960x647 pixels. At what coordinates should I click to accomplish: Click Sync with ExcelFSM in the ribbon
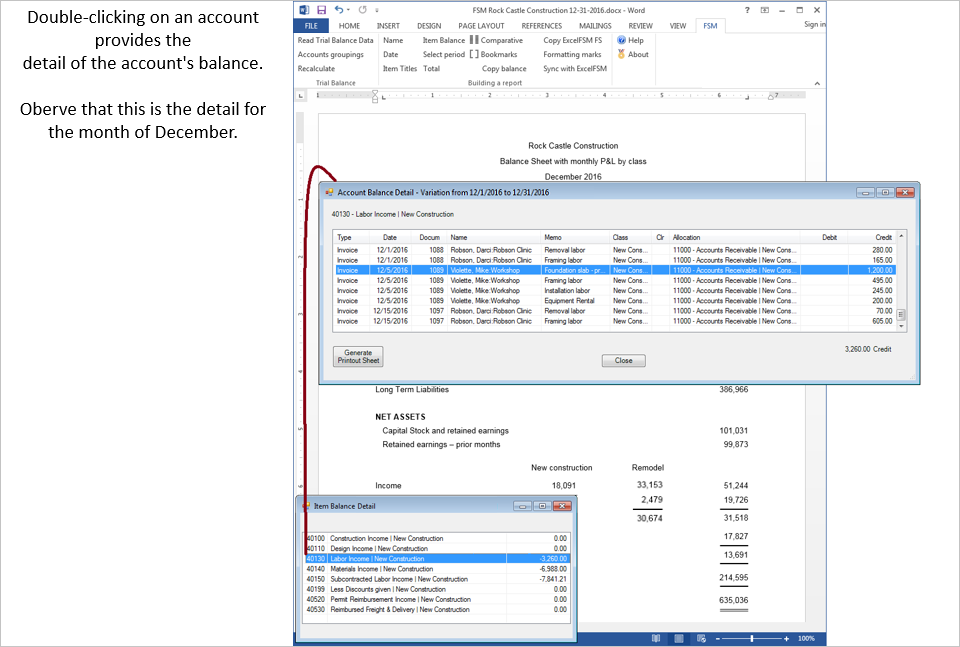click(575, 69)
